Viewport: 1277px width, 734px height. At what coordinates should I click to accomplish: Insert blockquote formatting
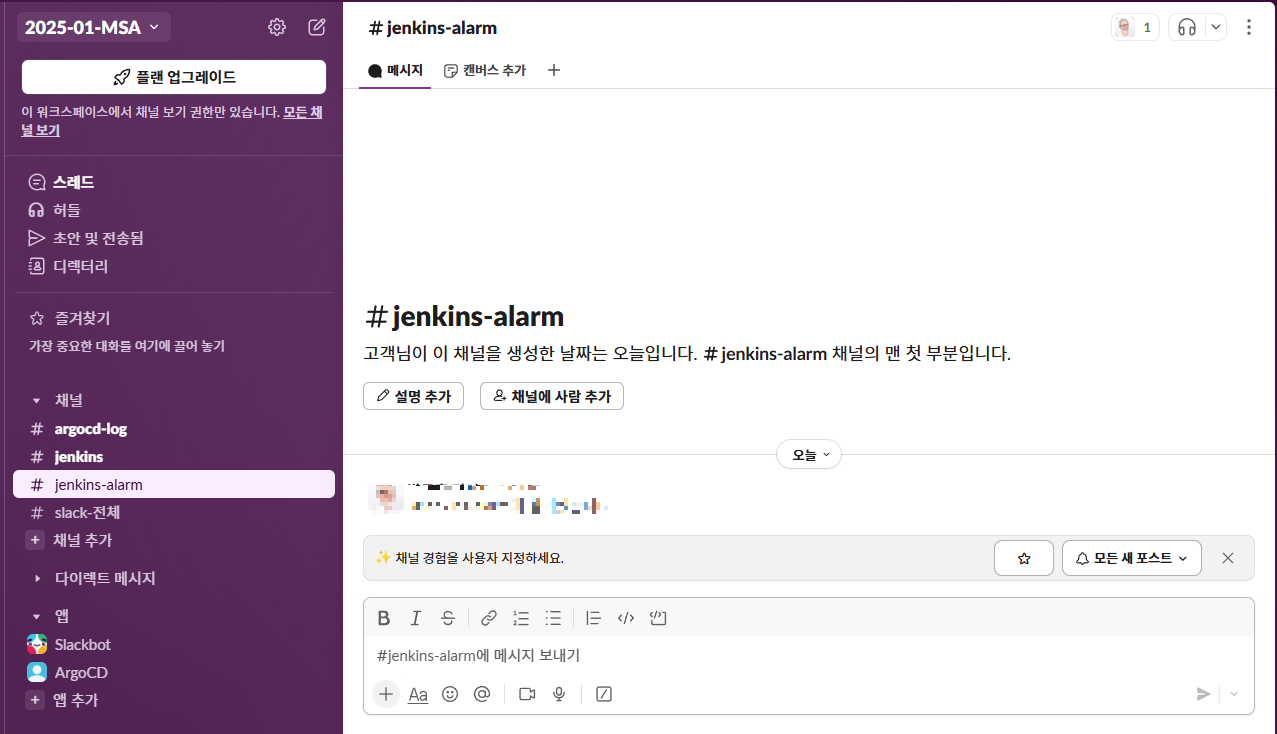594,618
